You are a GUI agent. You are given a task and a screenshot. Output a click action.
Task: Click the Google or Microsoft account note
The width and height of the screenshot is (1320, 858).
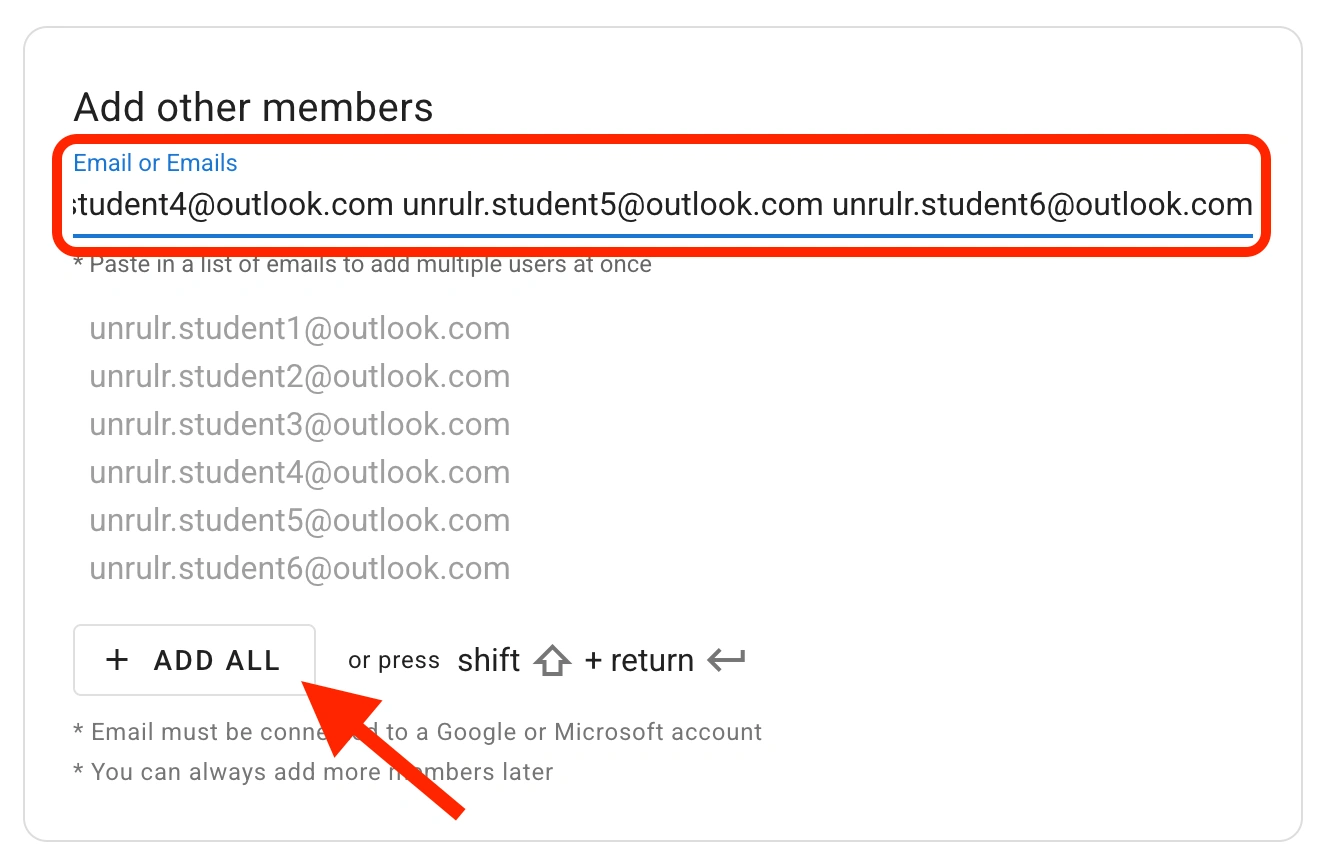(418, 732)
